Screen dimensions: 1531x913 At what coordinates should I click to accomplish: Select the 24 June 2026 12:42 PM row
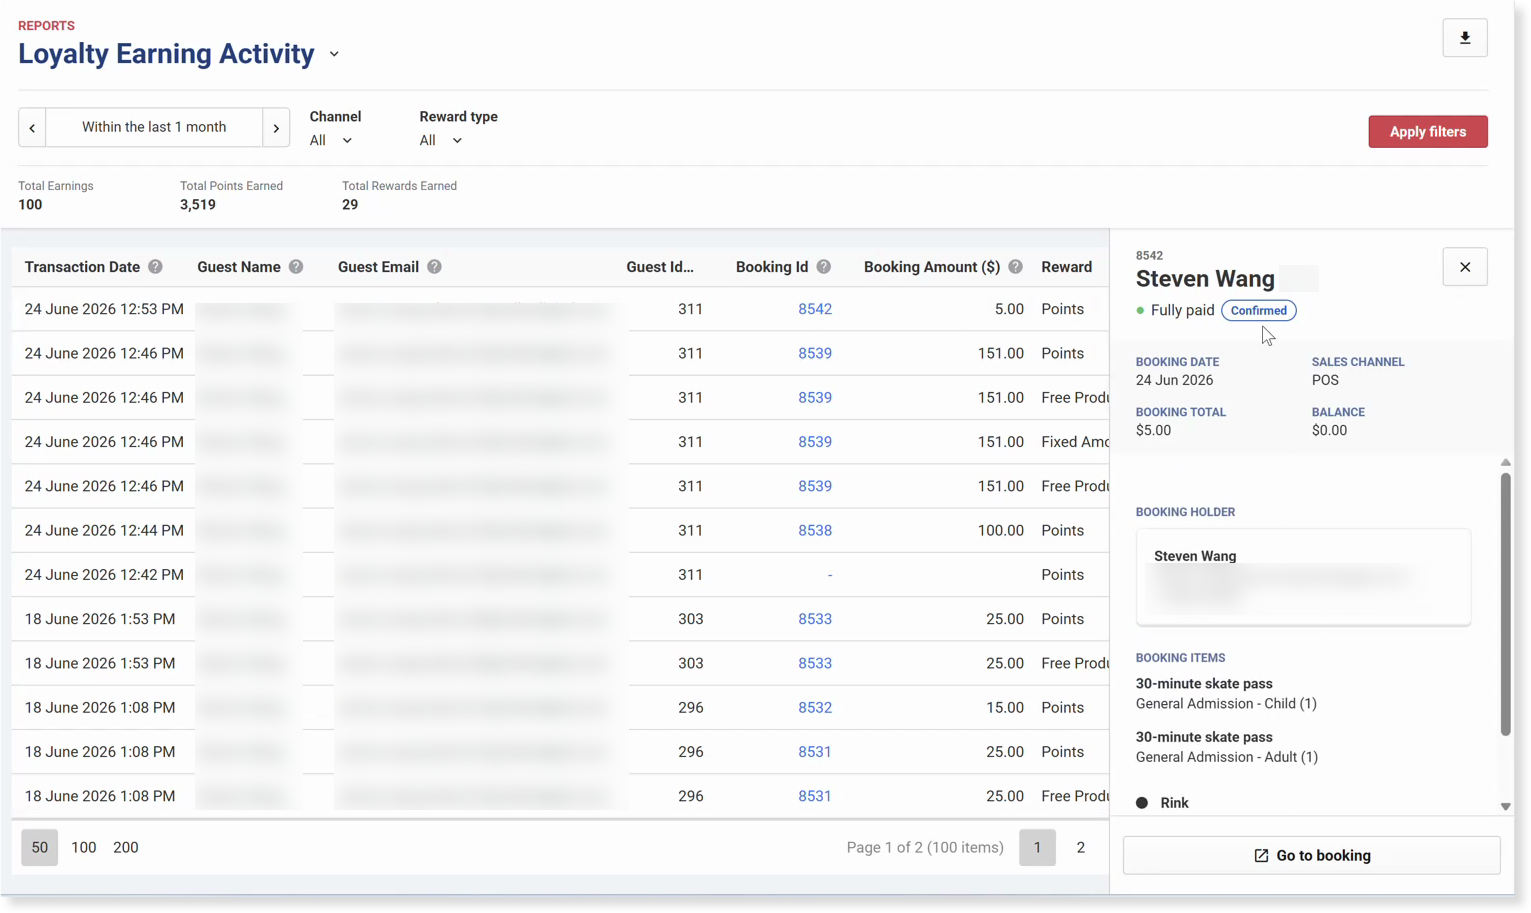560,575
